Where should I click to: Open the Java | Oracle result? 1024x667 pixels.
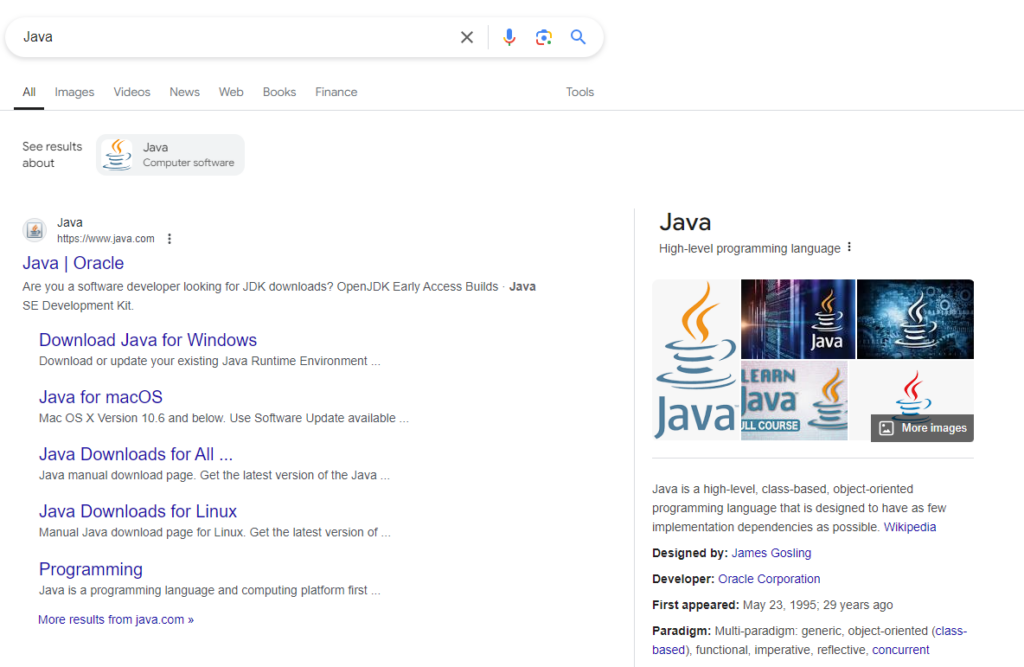(73, 263)
